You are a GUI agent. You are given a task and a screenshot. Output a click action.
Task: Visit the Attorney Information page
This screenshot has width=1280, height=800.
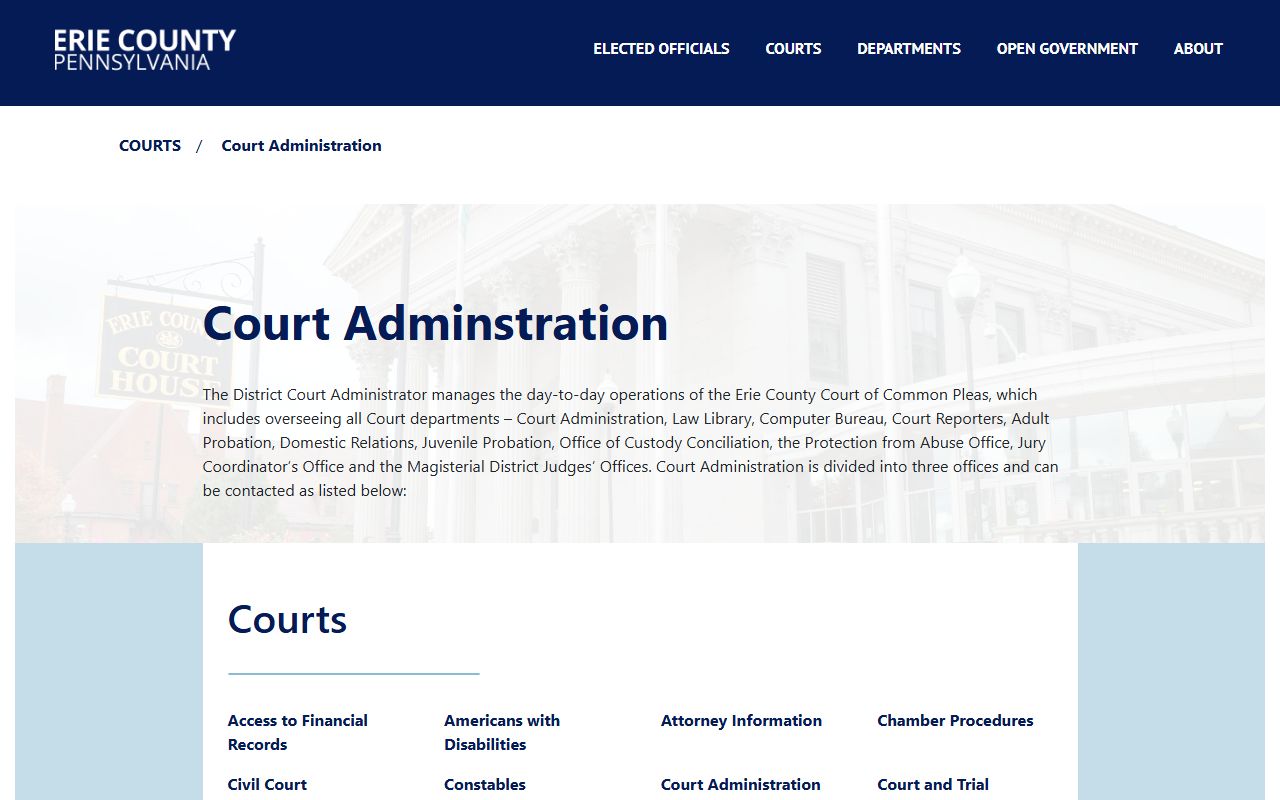point(741,720)
